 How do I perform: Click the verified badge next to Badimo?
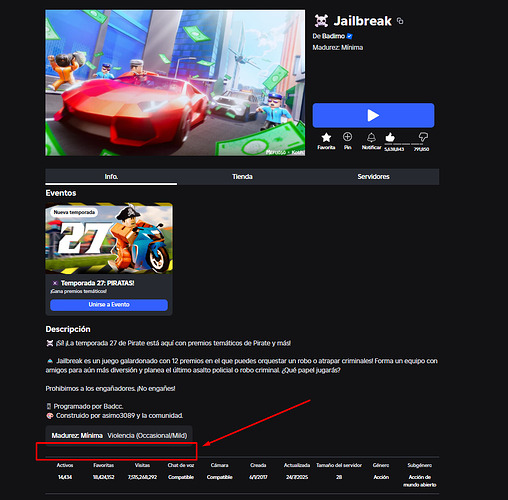pos(349,36)
